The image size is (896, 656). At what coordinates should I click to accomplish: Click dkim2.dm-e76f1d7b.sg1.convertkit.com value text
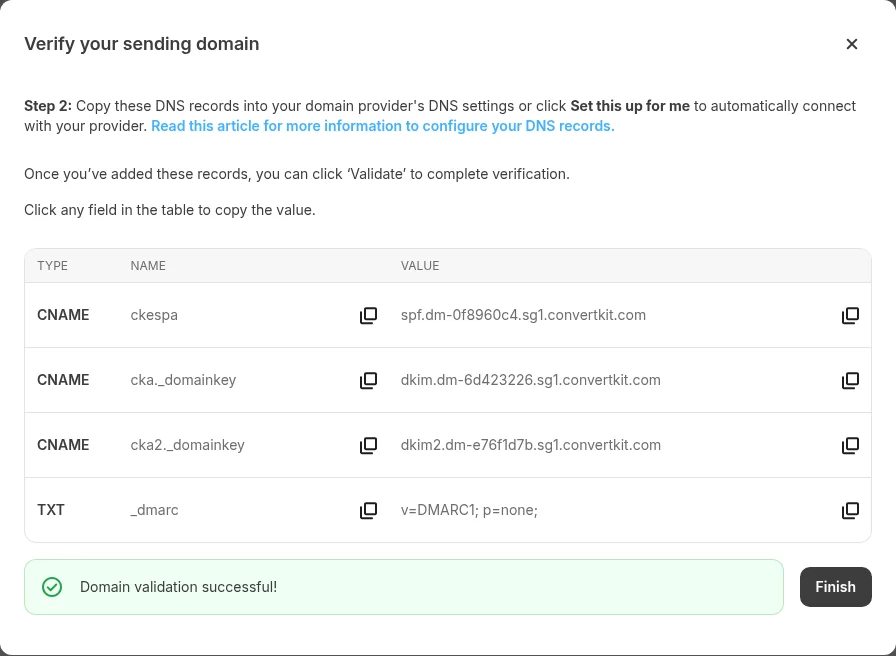(x=530, y=445)
